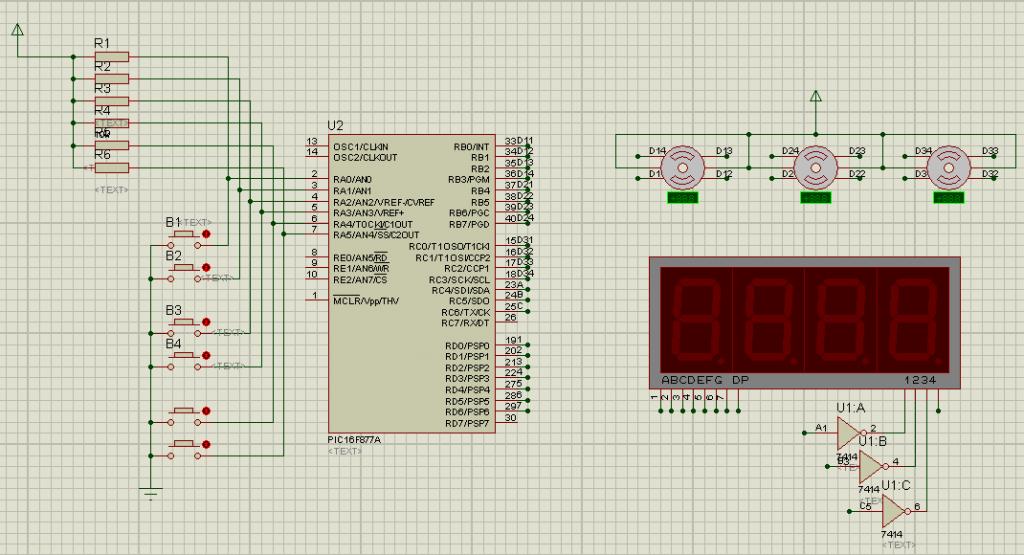Image resolution: width=1024 pixels, height=555 pixels.
Task: Click the RB7/PGD pin label
Action: [x=470, y=224]
